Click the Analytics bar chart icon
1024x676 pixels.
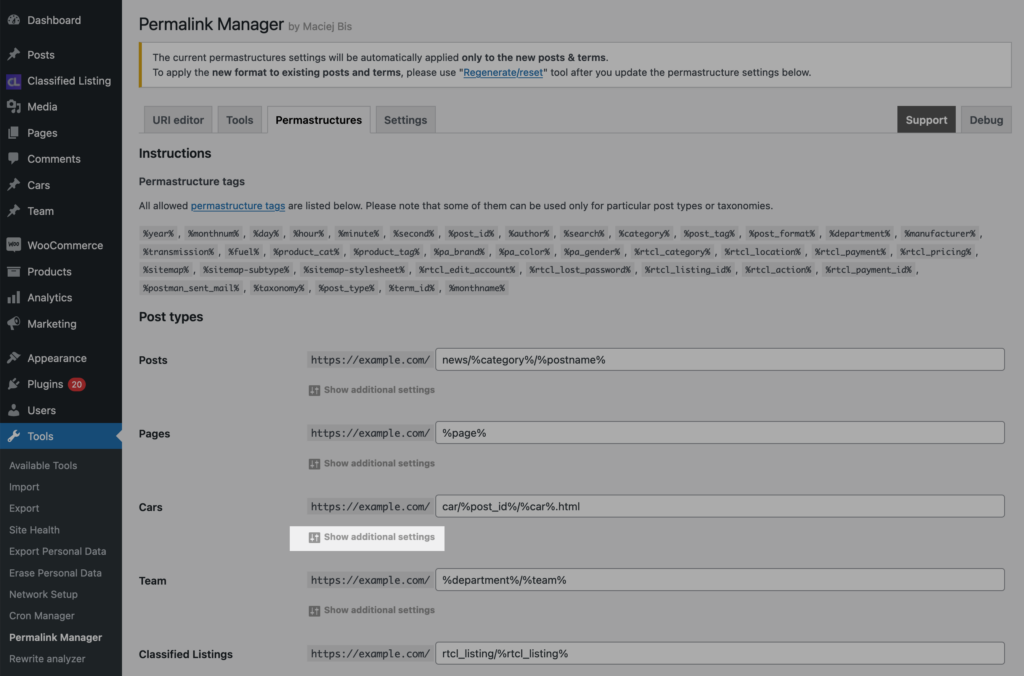coord(14,298)
